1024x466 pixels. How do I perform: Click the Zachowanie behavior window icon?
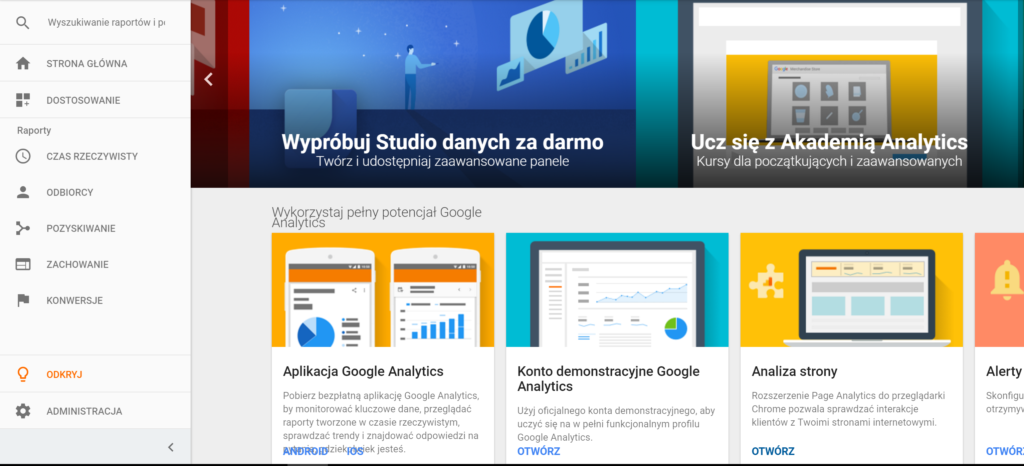click(23, 264)
